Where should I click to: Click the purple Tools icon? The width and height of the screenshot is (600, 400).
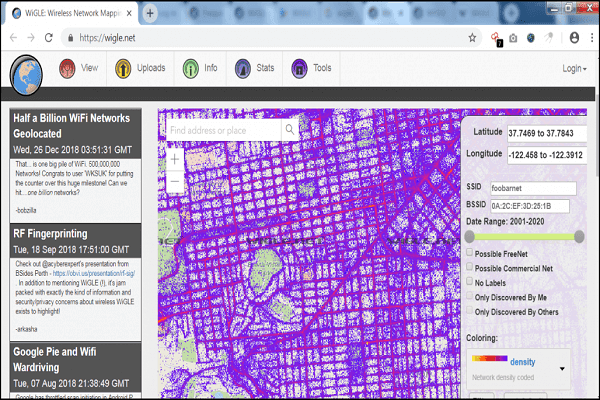299,69
